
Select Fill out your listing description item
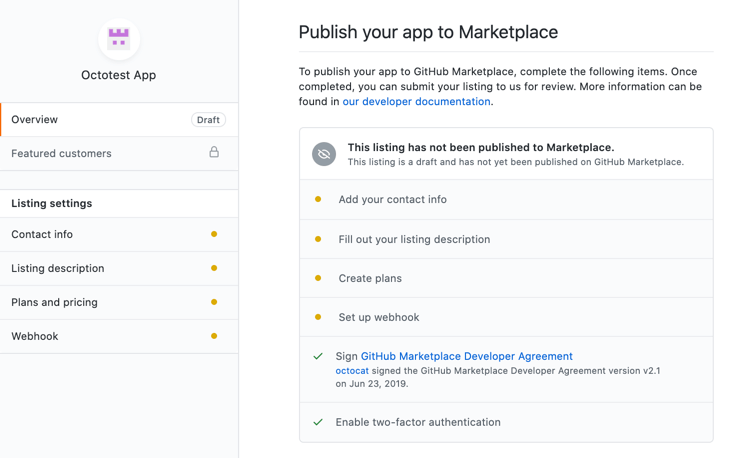(507, 239)
